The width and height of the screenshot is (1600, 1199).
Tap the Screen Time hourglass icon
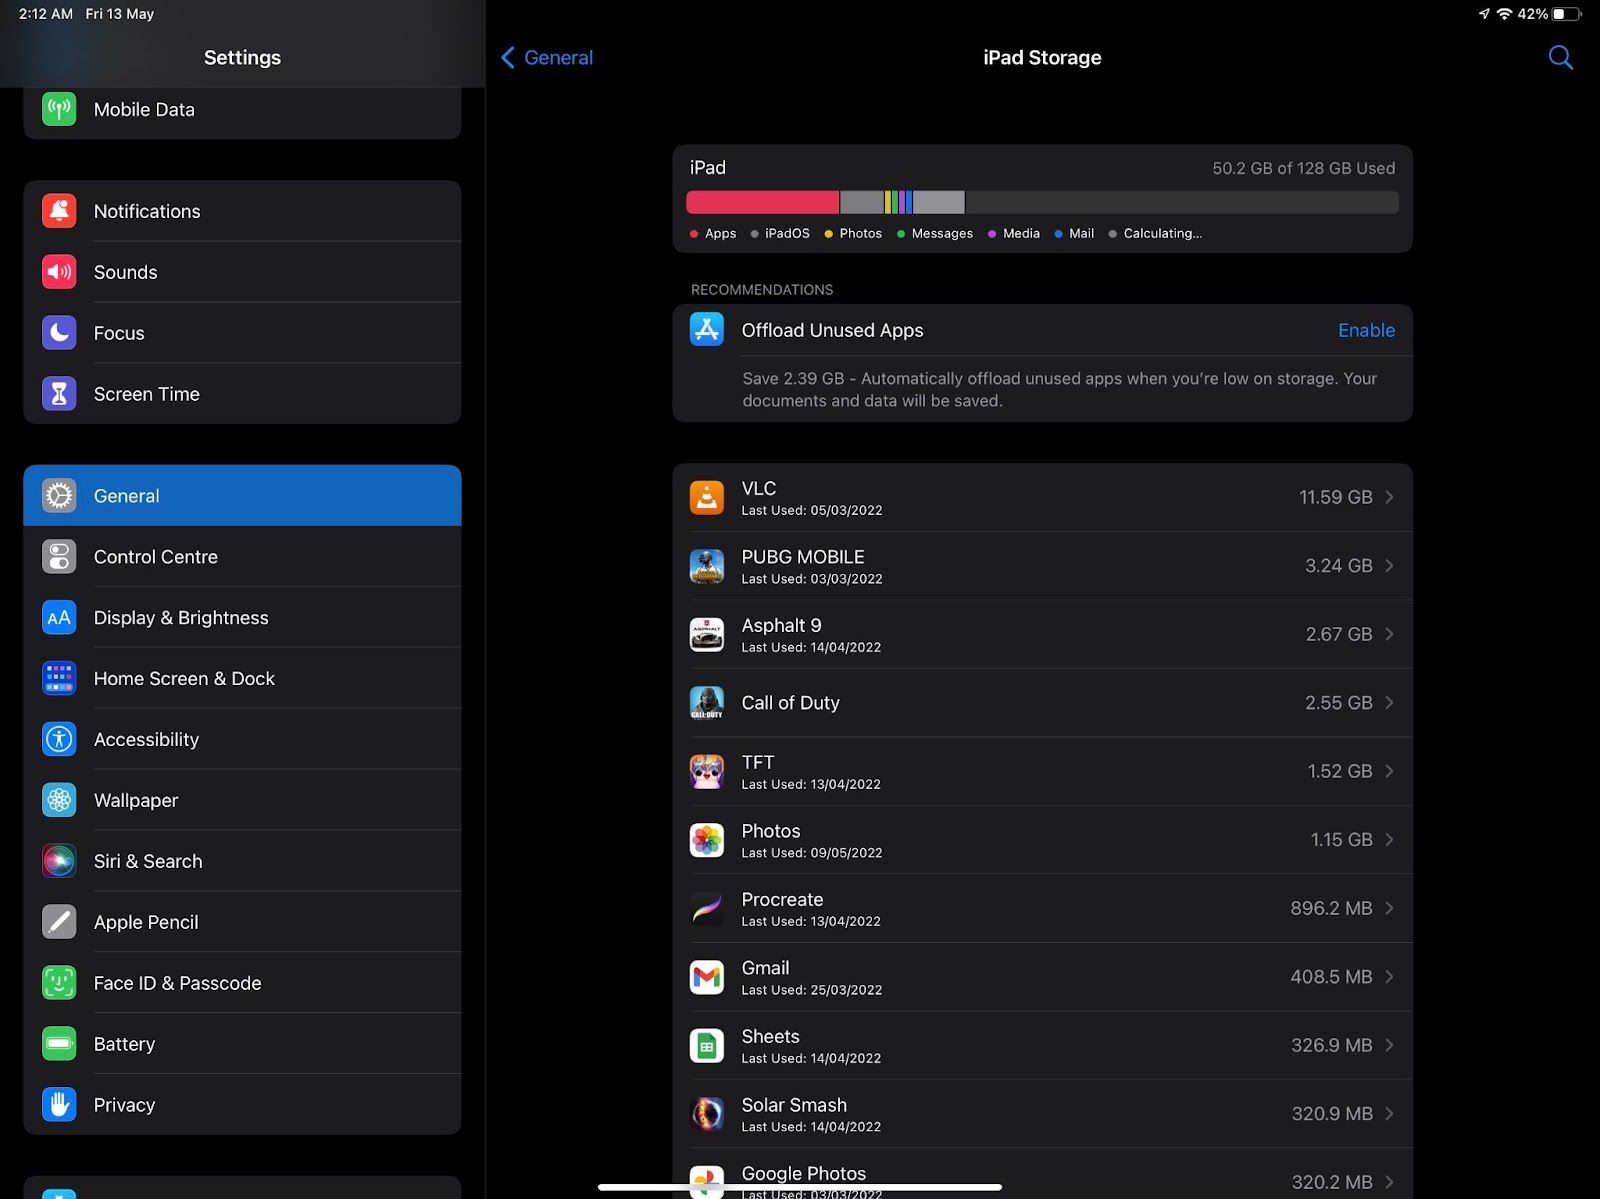click(x=59, y=394)
